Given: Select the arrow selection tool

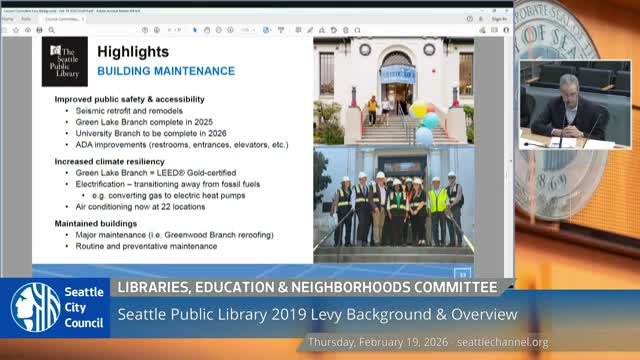Looking at the screenshot, I should click(195, 30).
